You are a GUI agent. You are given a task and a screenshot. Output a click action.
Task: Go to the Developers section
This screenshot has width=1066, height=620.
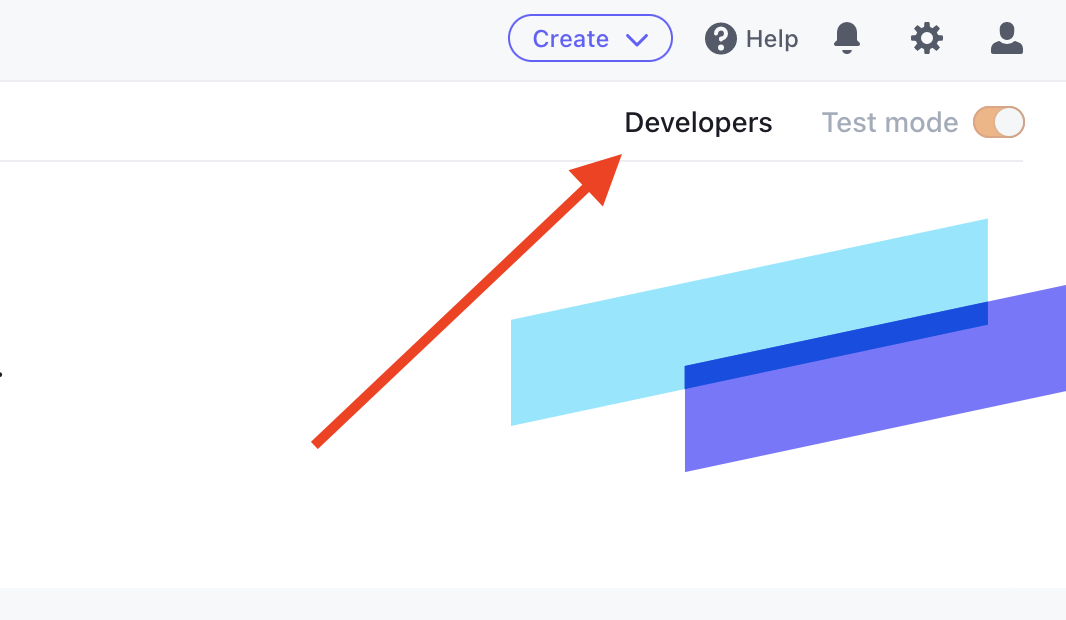[698, 123]
